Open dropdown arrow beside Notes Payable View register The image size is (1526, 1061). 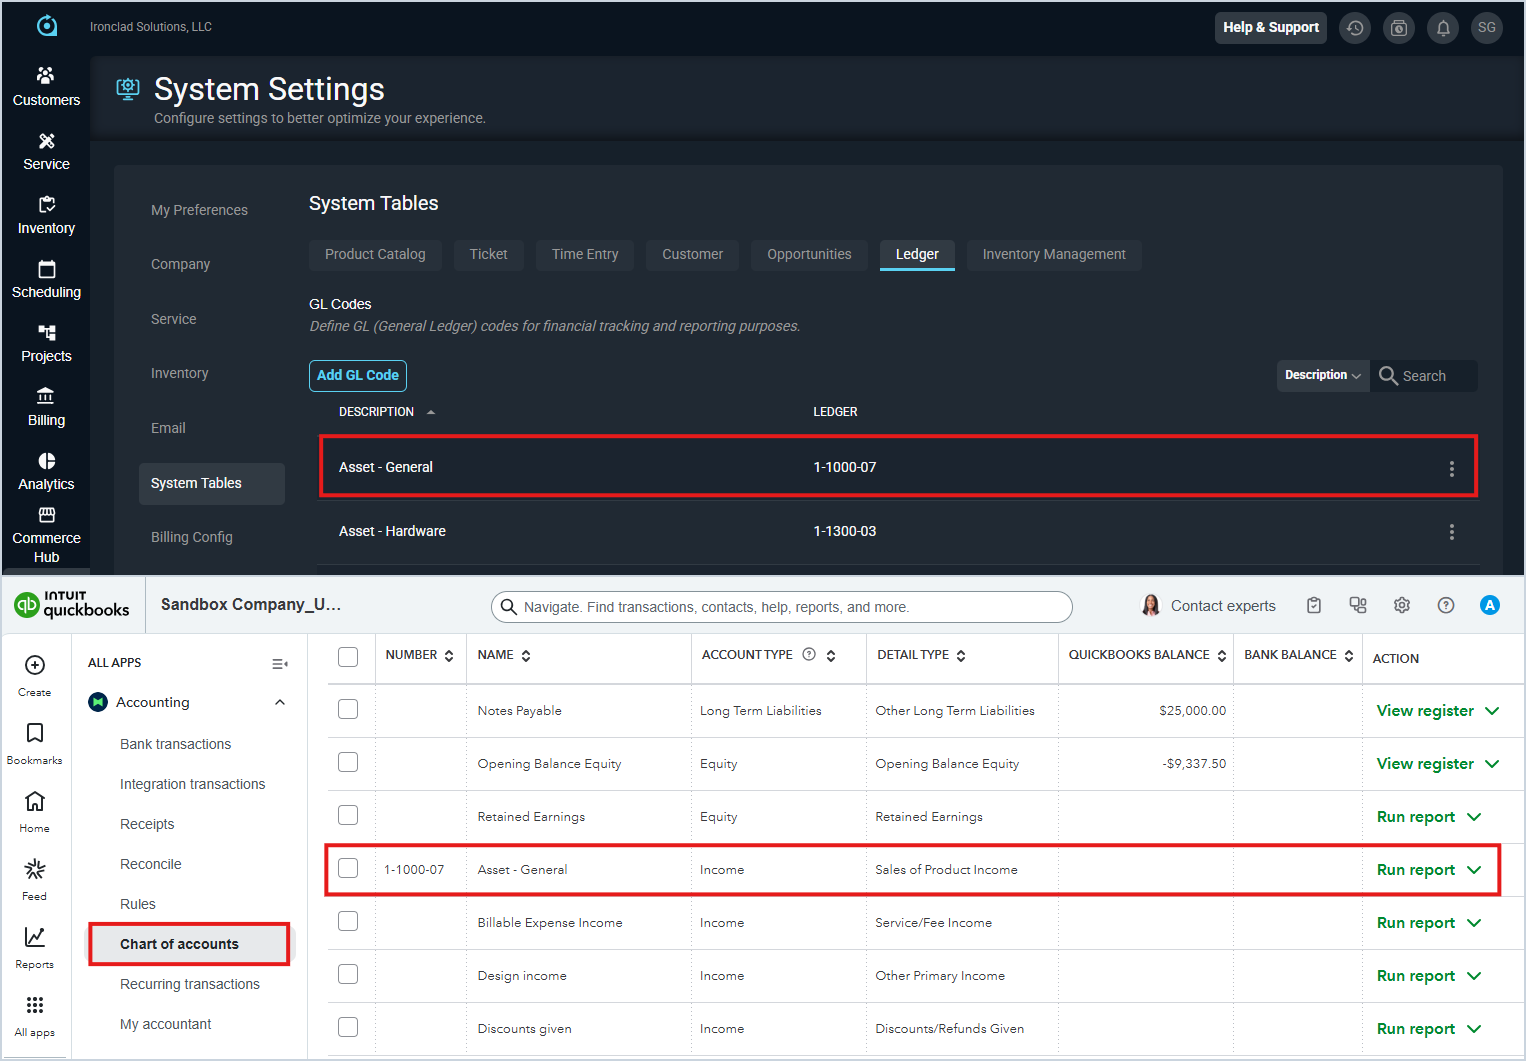[x=1492, y=711]
